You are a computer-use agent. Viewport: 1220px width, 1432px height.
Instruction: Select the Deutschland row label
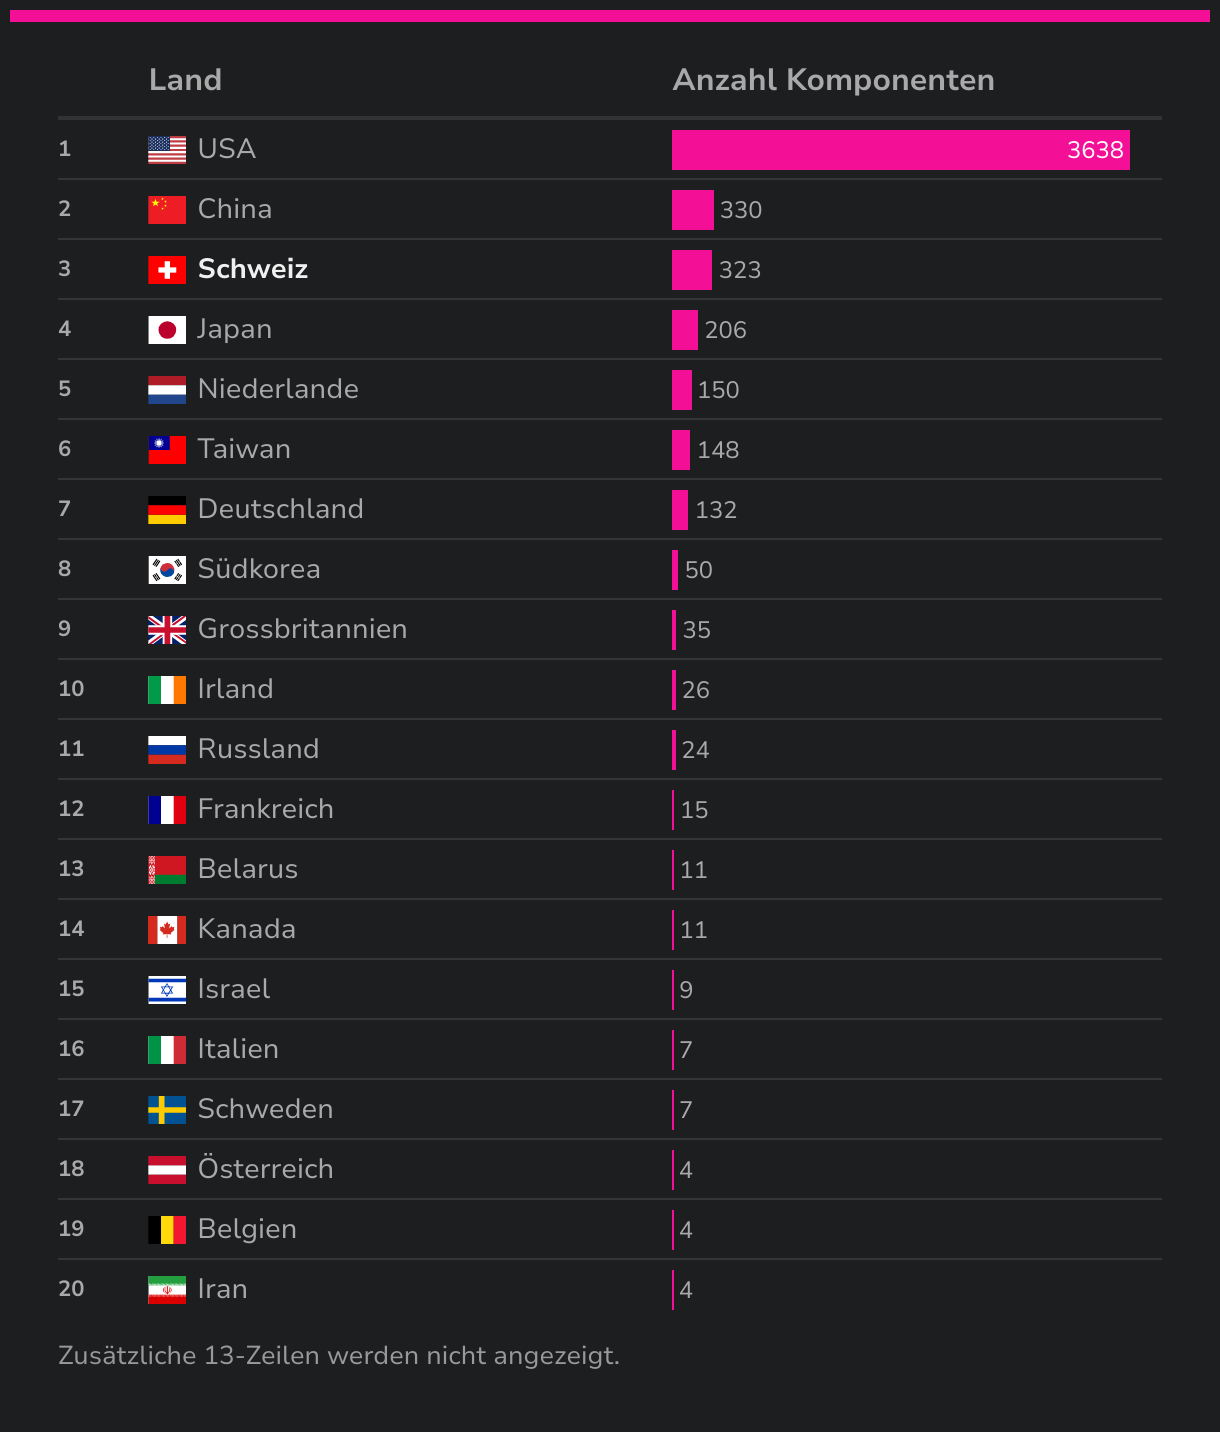pyautogui.click(x=280, y=509)
